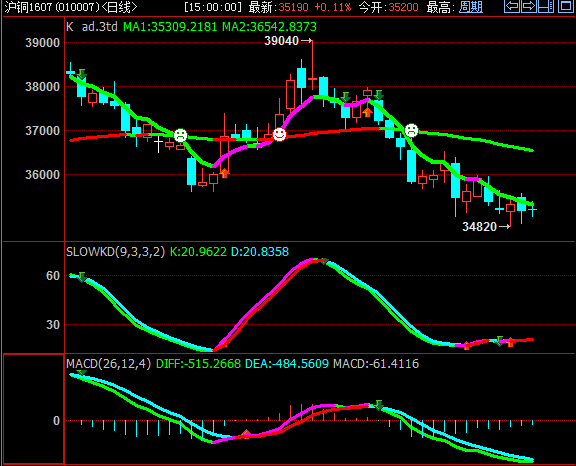Image resolution: width=576 pixels, height=466 pixels.
Task: Open the 周期 period link
Action: pyautogui.click(x=471, y=7)
